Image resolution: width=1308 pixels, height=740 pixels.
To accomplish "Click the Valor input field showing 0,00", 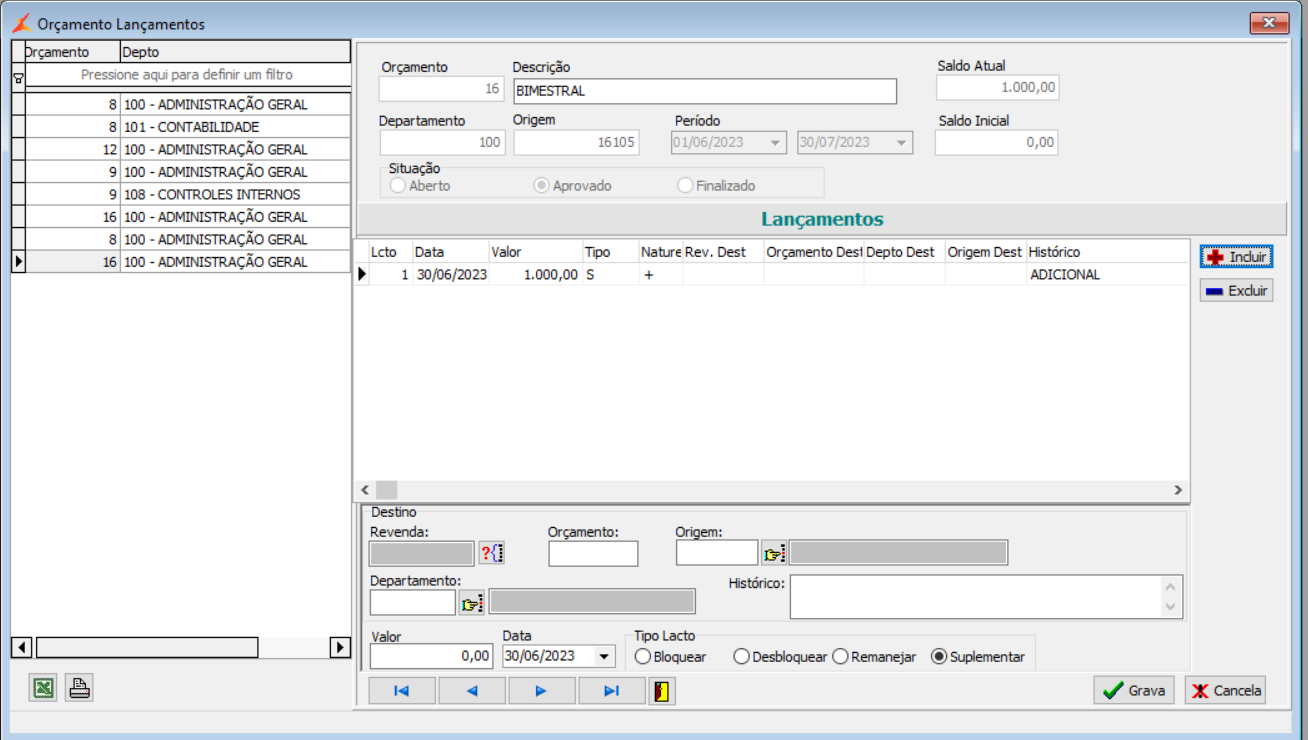I will click(432, 656).
